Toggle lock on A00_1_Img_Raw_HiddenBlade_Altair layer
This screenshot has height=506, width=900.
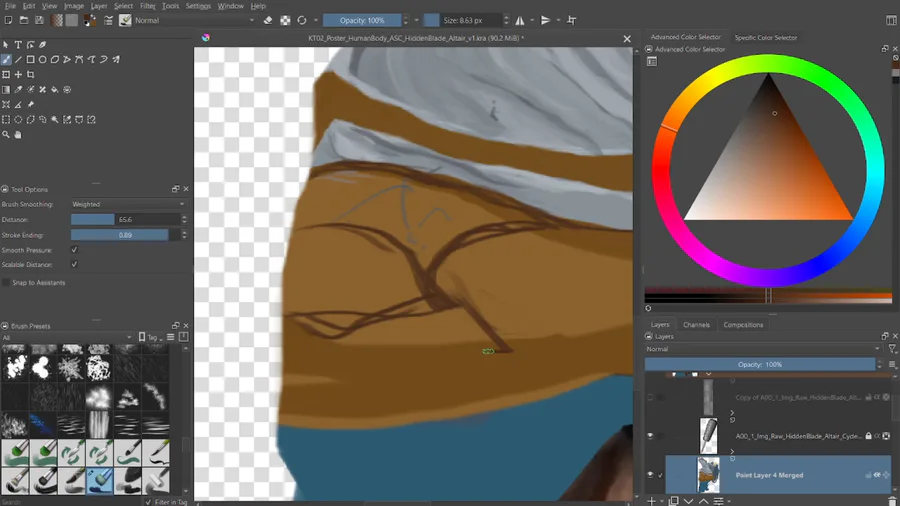pos(868,436)
